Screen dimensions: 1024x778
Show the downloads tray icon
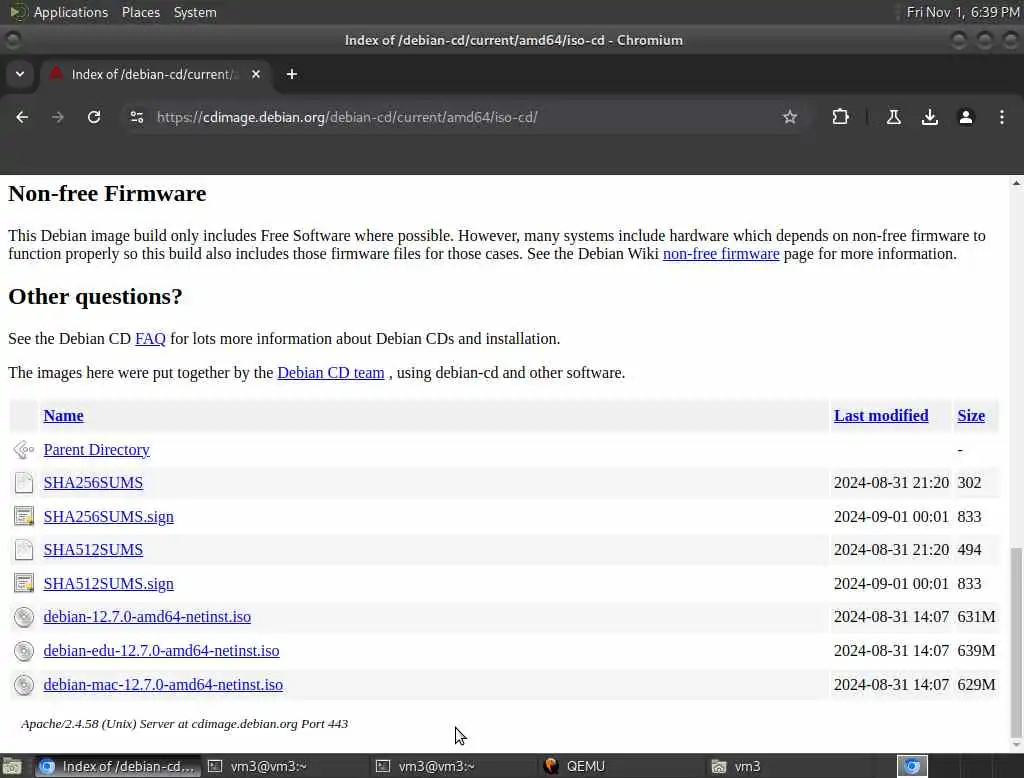(929, 117)
